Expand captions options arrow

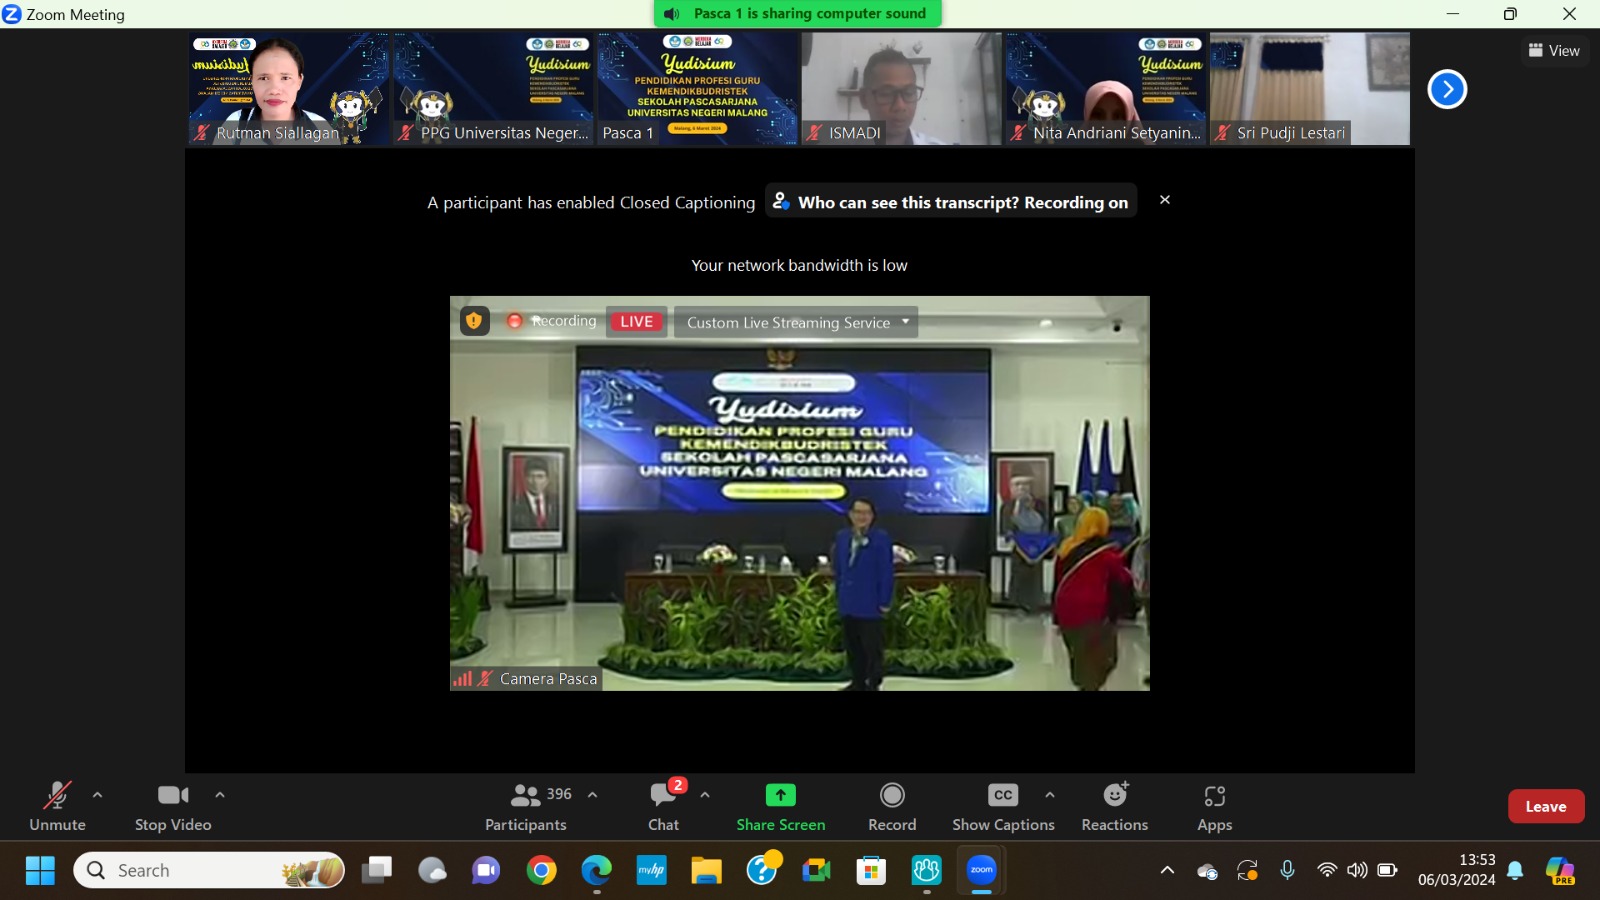pos(1049,795)
